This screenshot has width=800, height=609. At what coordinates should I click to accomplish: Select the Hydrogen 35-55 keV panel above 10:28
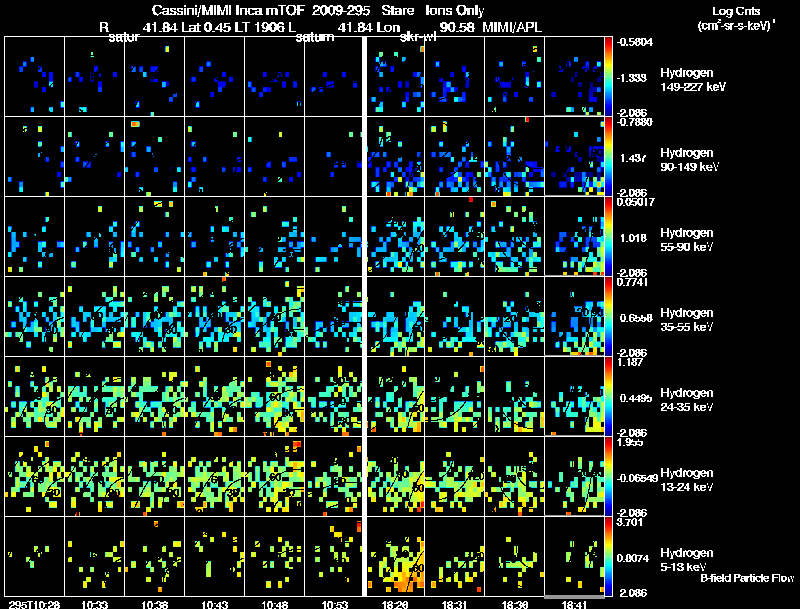tap(35, 316)
